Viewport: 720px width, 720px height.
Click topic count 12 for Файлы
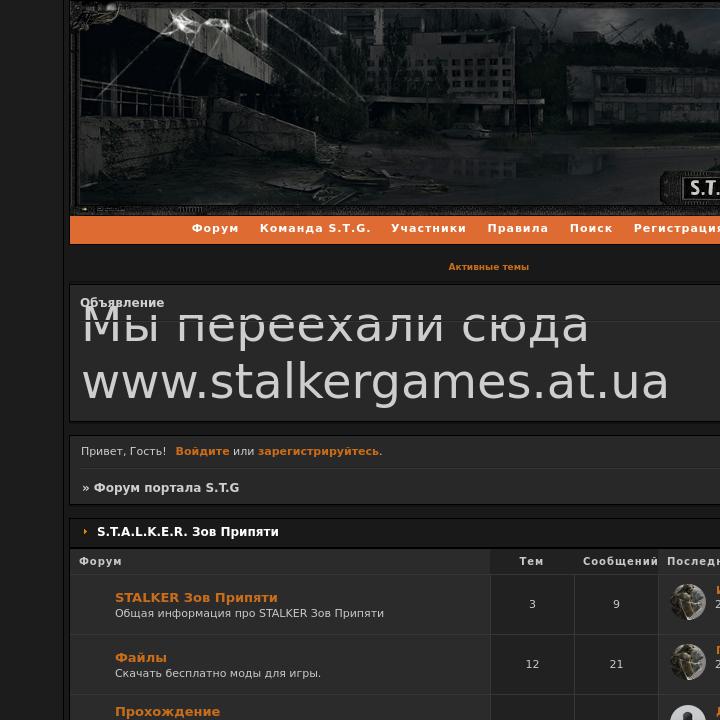pos(532,664)
